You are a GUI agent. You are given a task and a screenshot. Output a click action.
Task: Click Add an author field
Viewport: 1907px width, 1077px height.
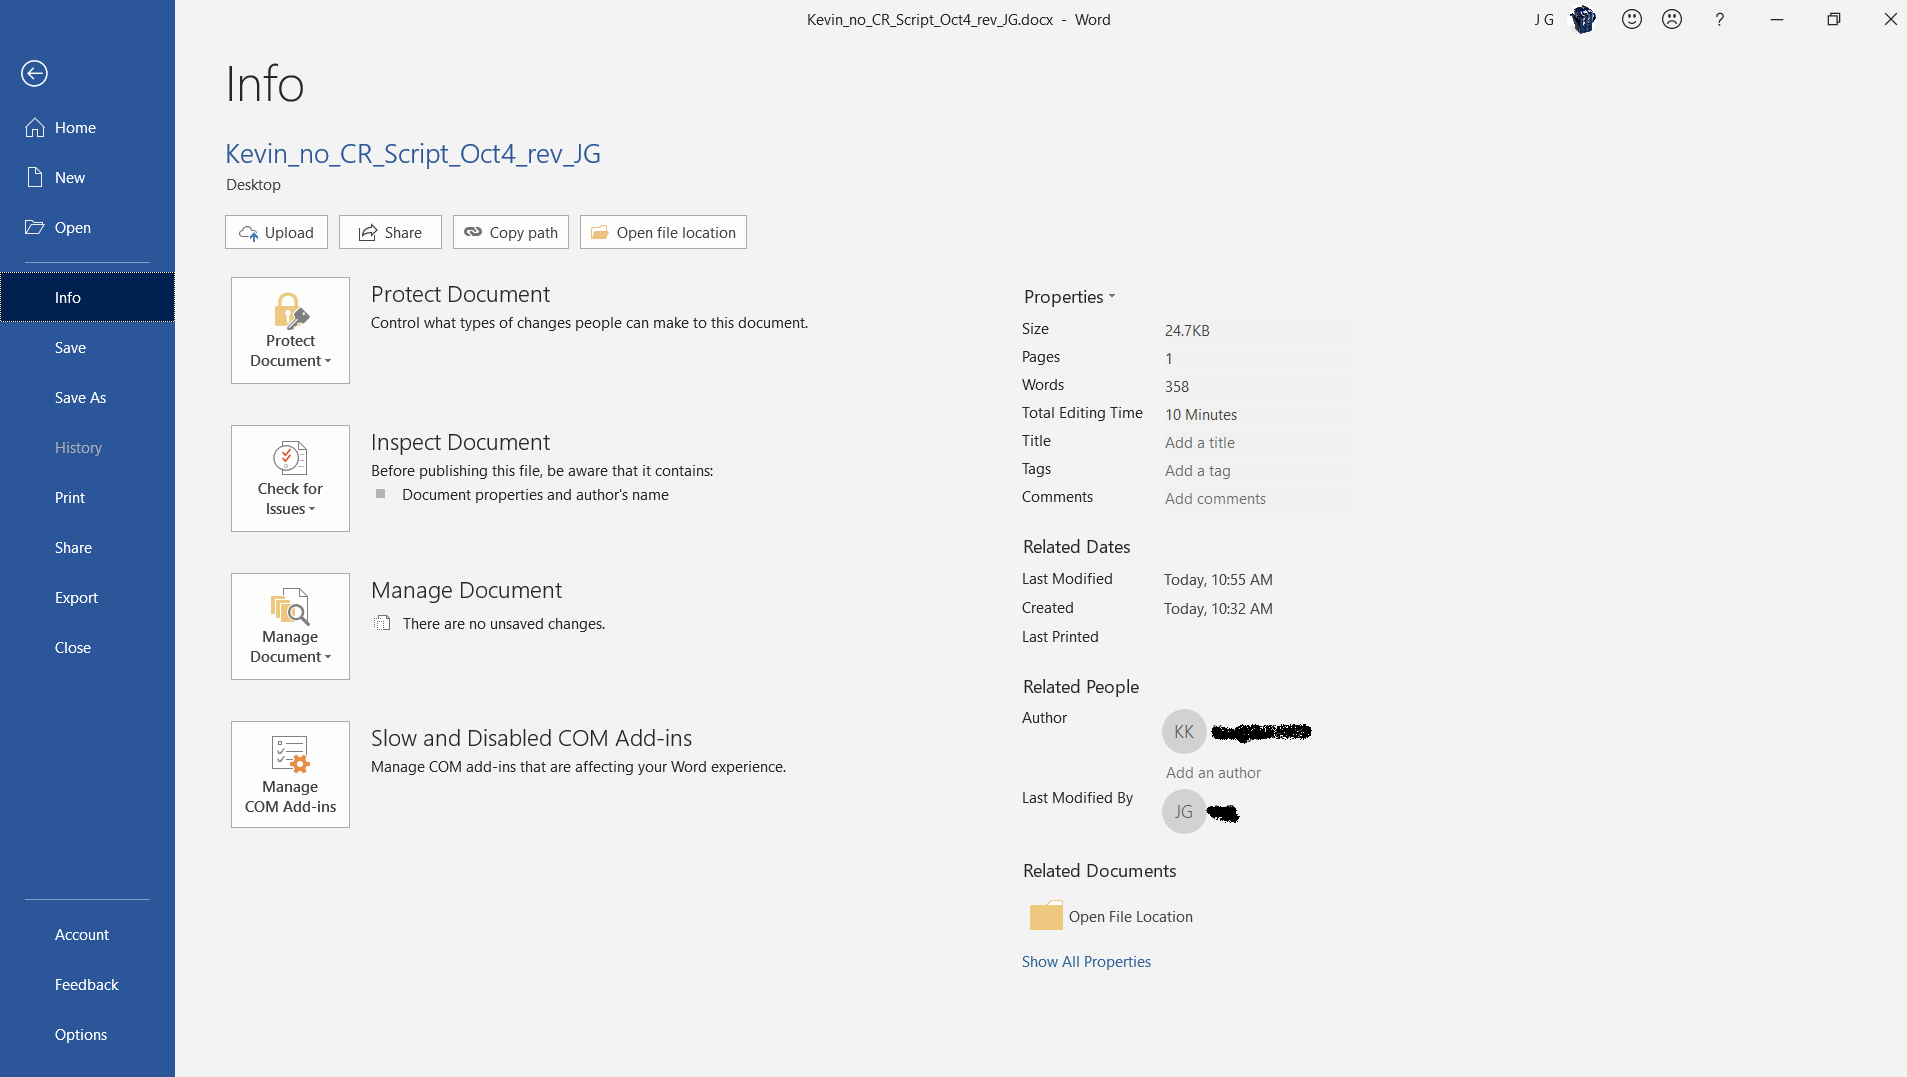(x=1213, y=773)
